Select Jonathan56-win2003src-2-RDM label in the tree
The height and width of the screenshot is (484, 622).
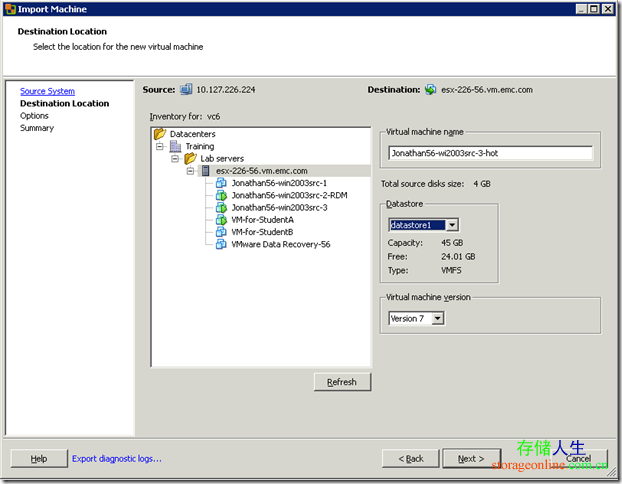pyautogui.click(x=290, y=196)
